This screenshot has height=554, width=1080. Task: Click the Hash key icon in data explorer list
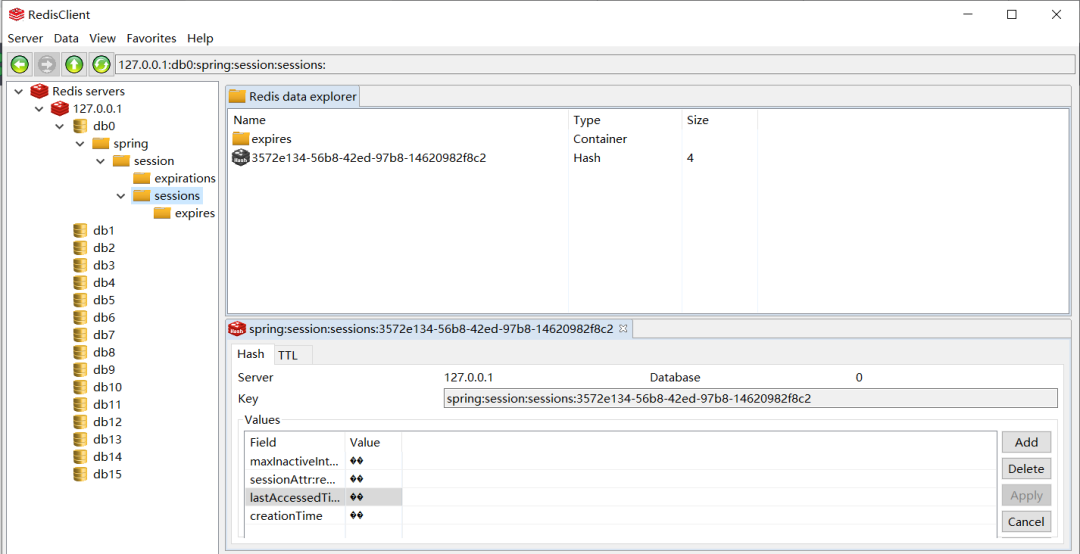(241, 157)
